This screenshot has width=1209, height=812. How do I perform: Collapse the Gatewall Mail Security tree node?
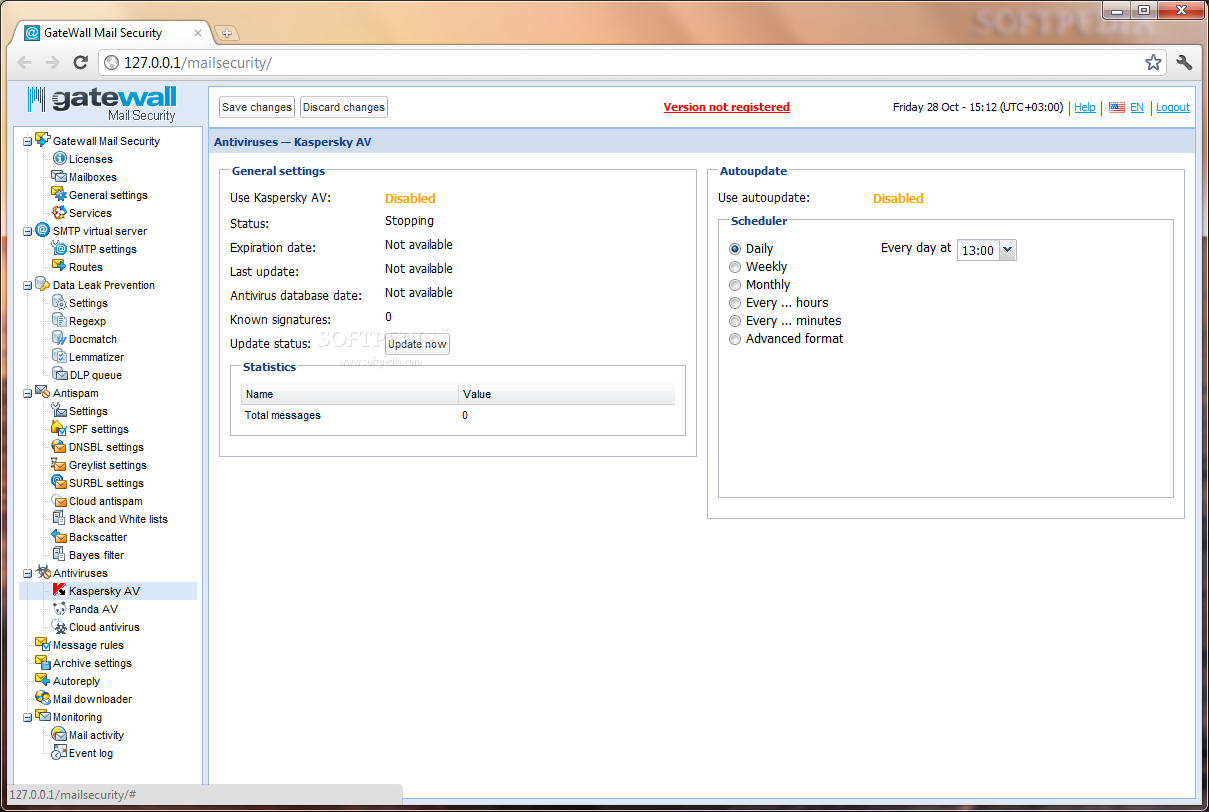tap(28, 141)
